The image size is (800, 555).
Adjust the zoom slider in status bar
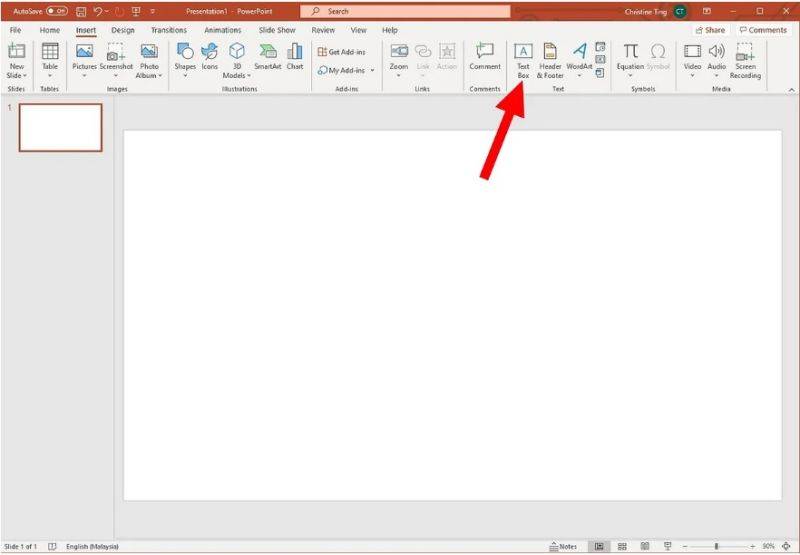716,546
